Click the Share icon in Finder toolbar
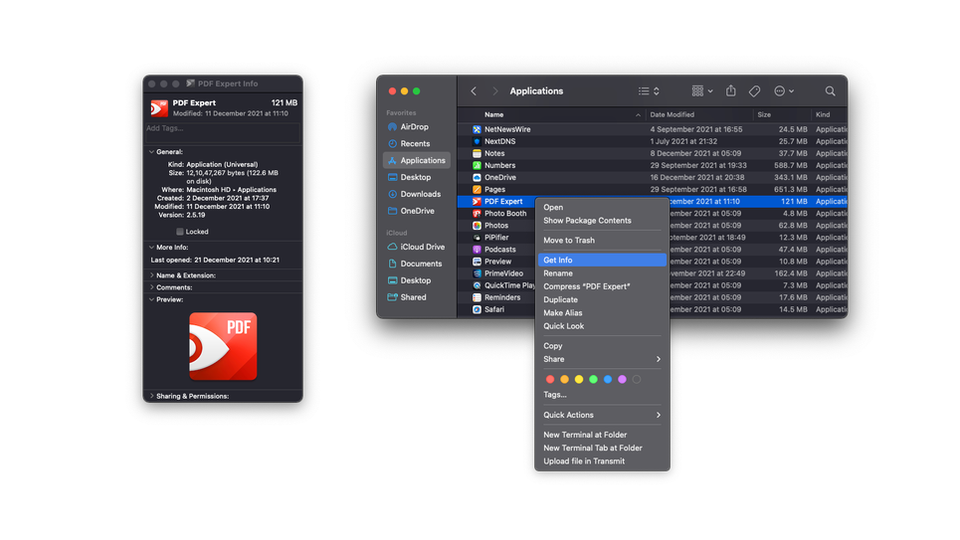 731,91
